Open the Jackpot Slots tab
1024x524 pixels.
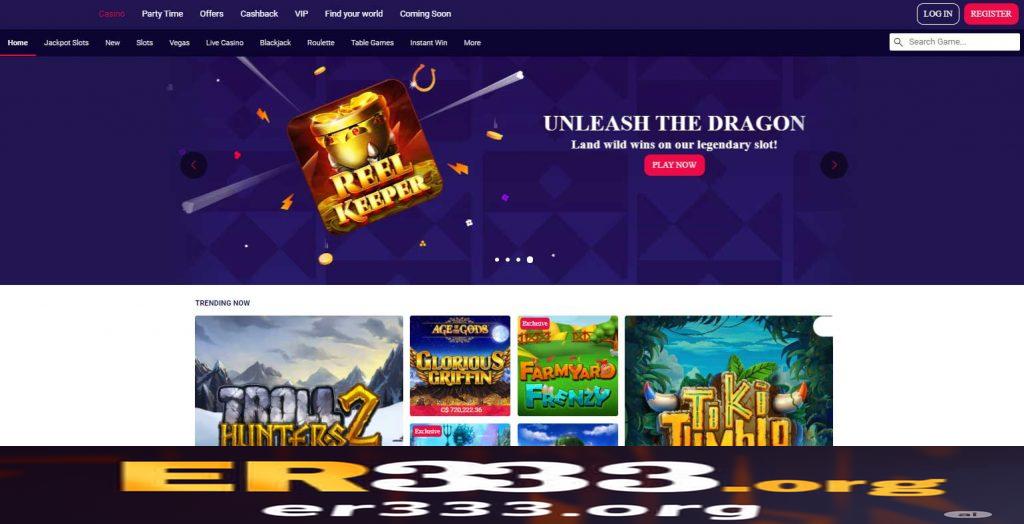[66, 43]
